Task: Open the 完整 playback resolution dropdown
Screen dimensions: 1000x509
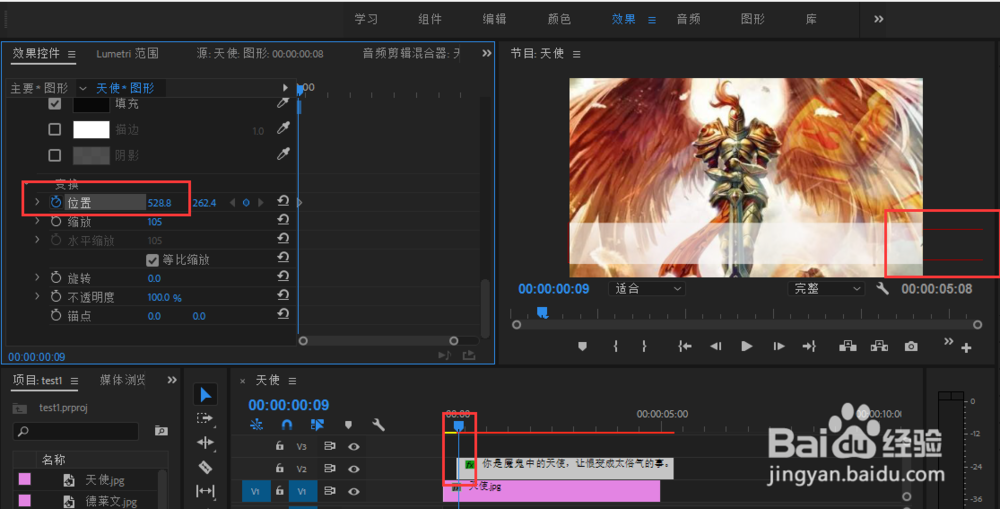Action: click(825, 289)
